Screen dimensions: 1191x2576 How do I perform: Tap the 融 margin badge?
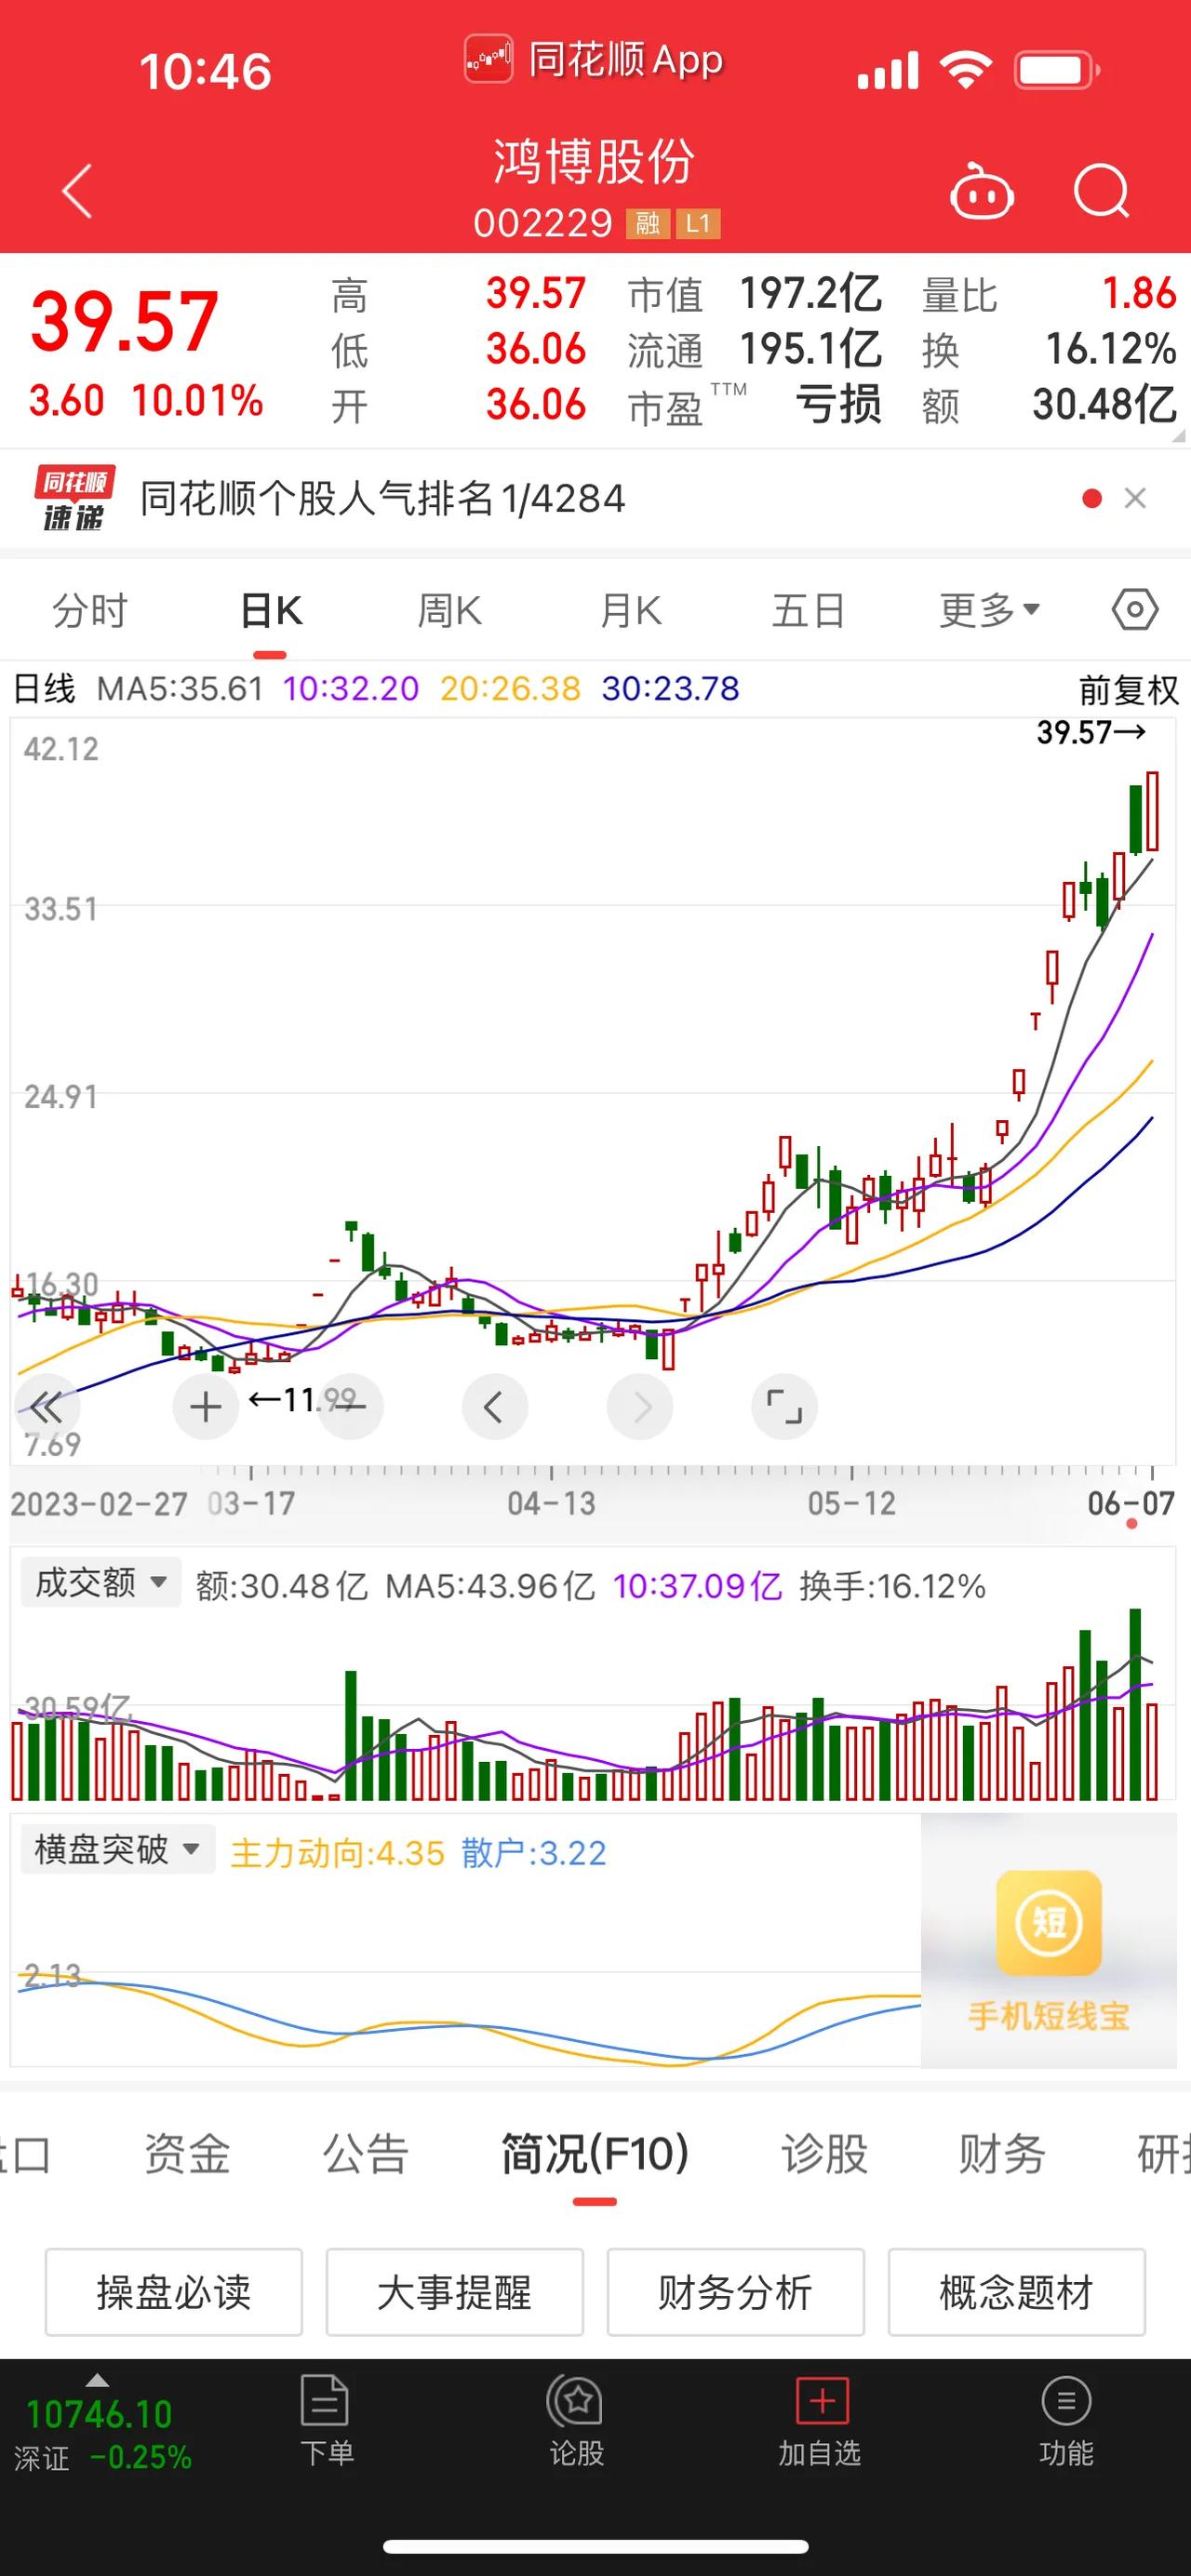(x=647, y=223)
